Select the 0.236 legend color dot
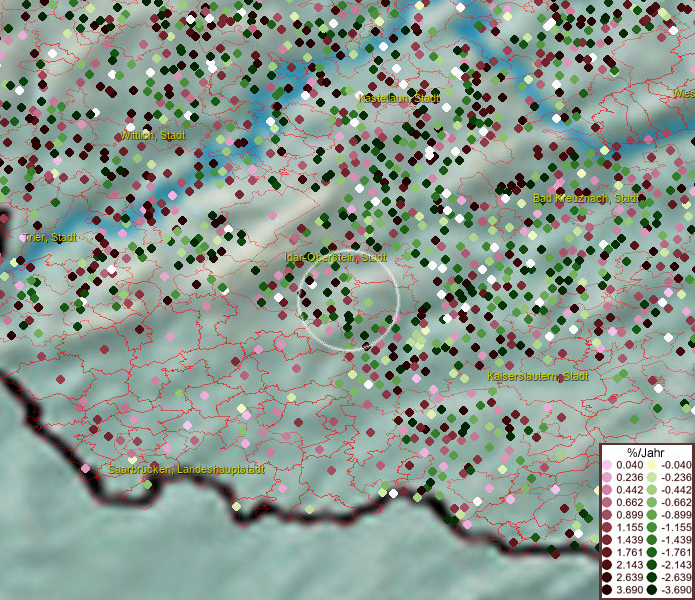Screen dimensions: 695x600 [607, 477]
